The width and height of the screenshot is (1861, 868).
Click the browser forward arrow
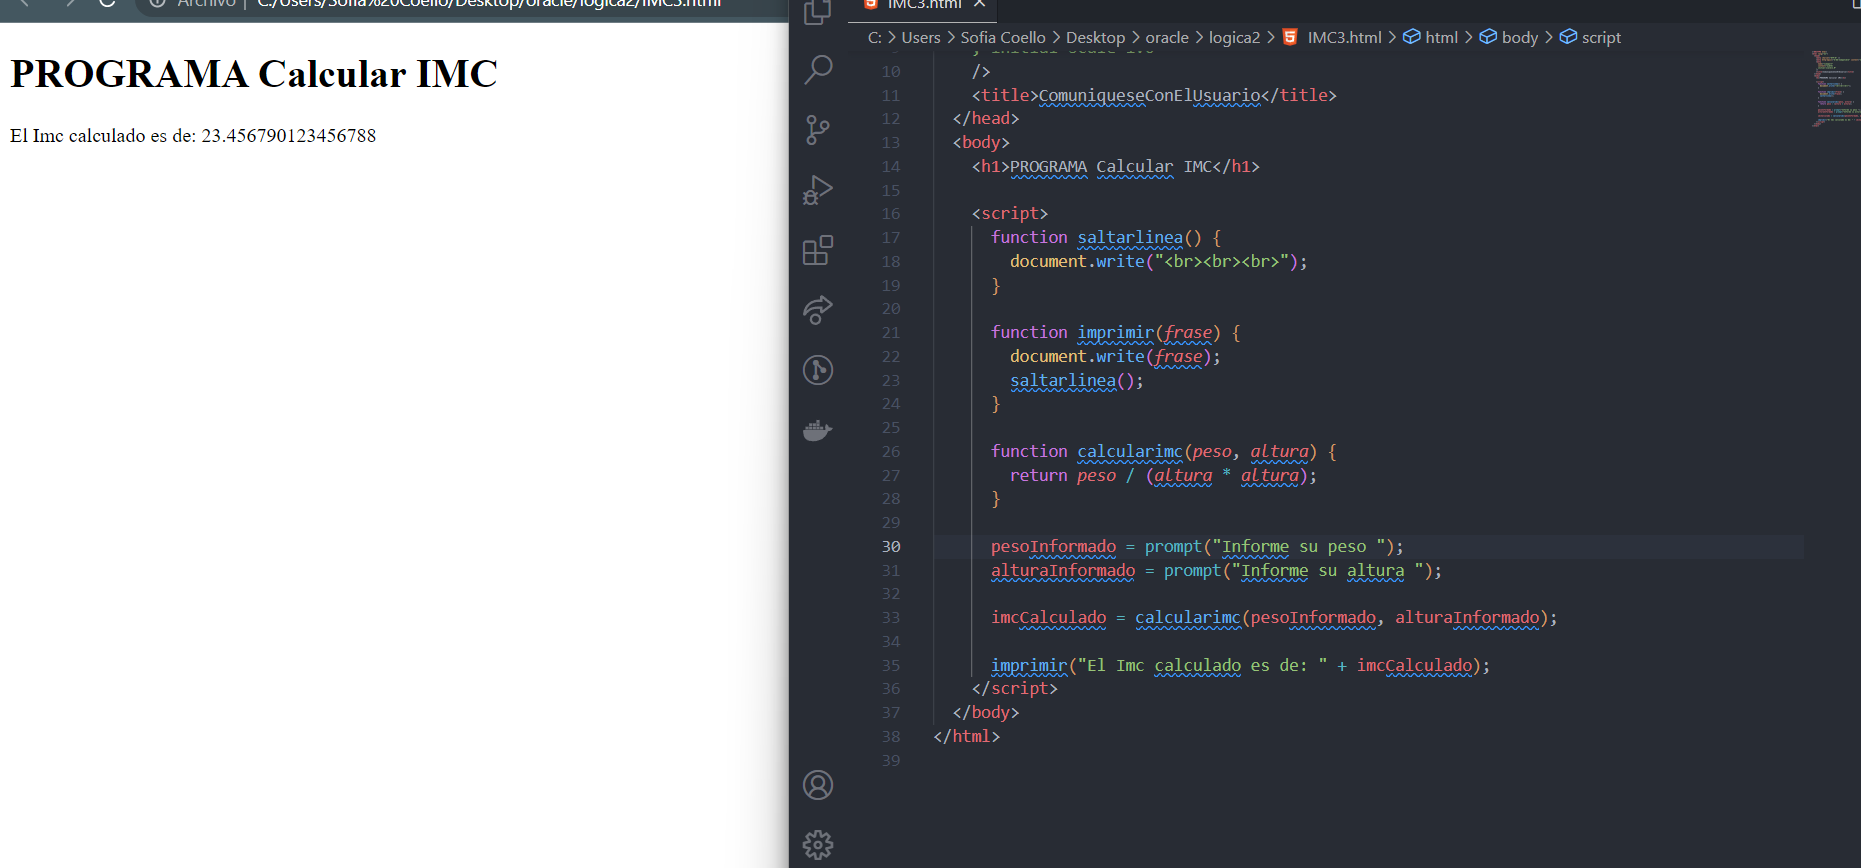pos(69,4)
